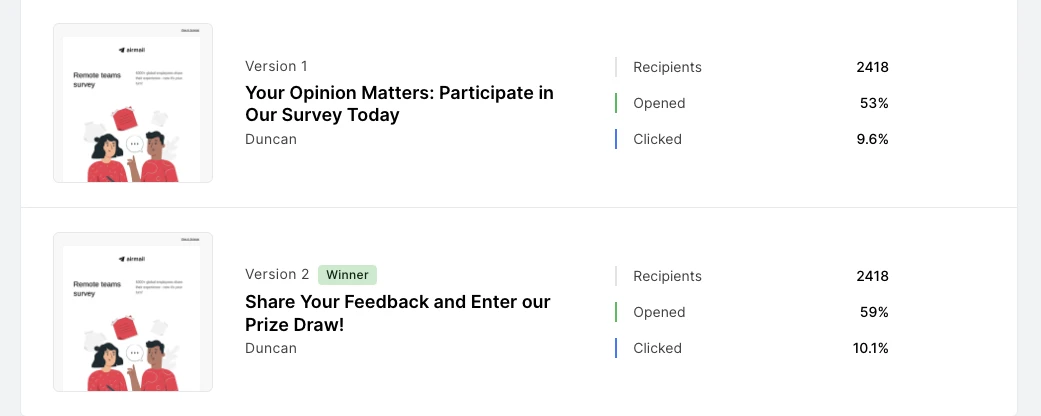The height and width of the screenshot is (416, 1041).
Task: Click the sender name Duncan under Version 1
Action: (x=271, y=139)
